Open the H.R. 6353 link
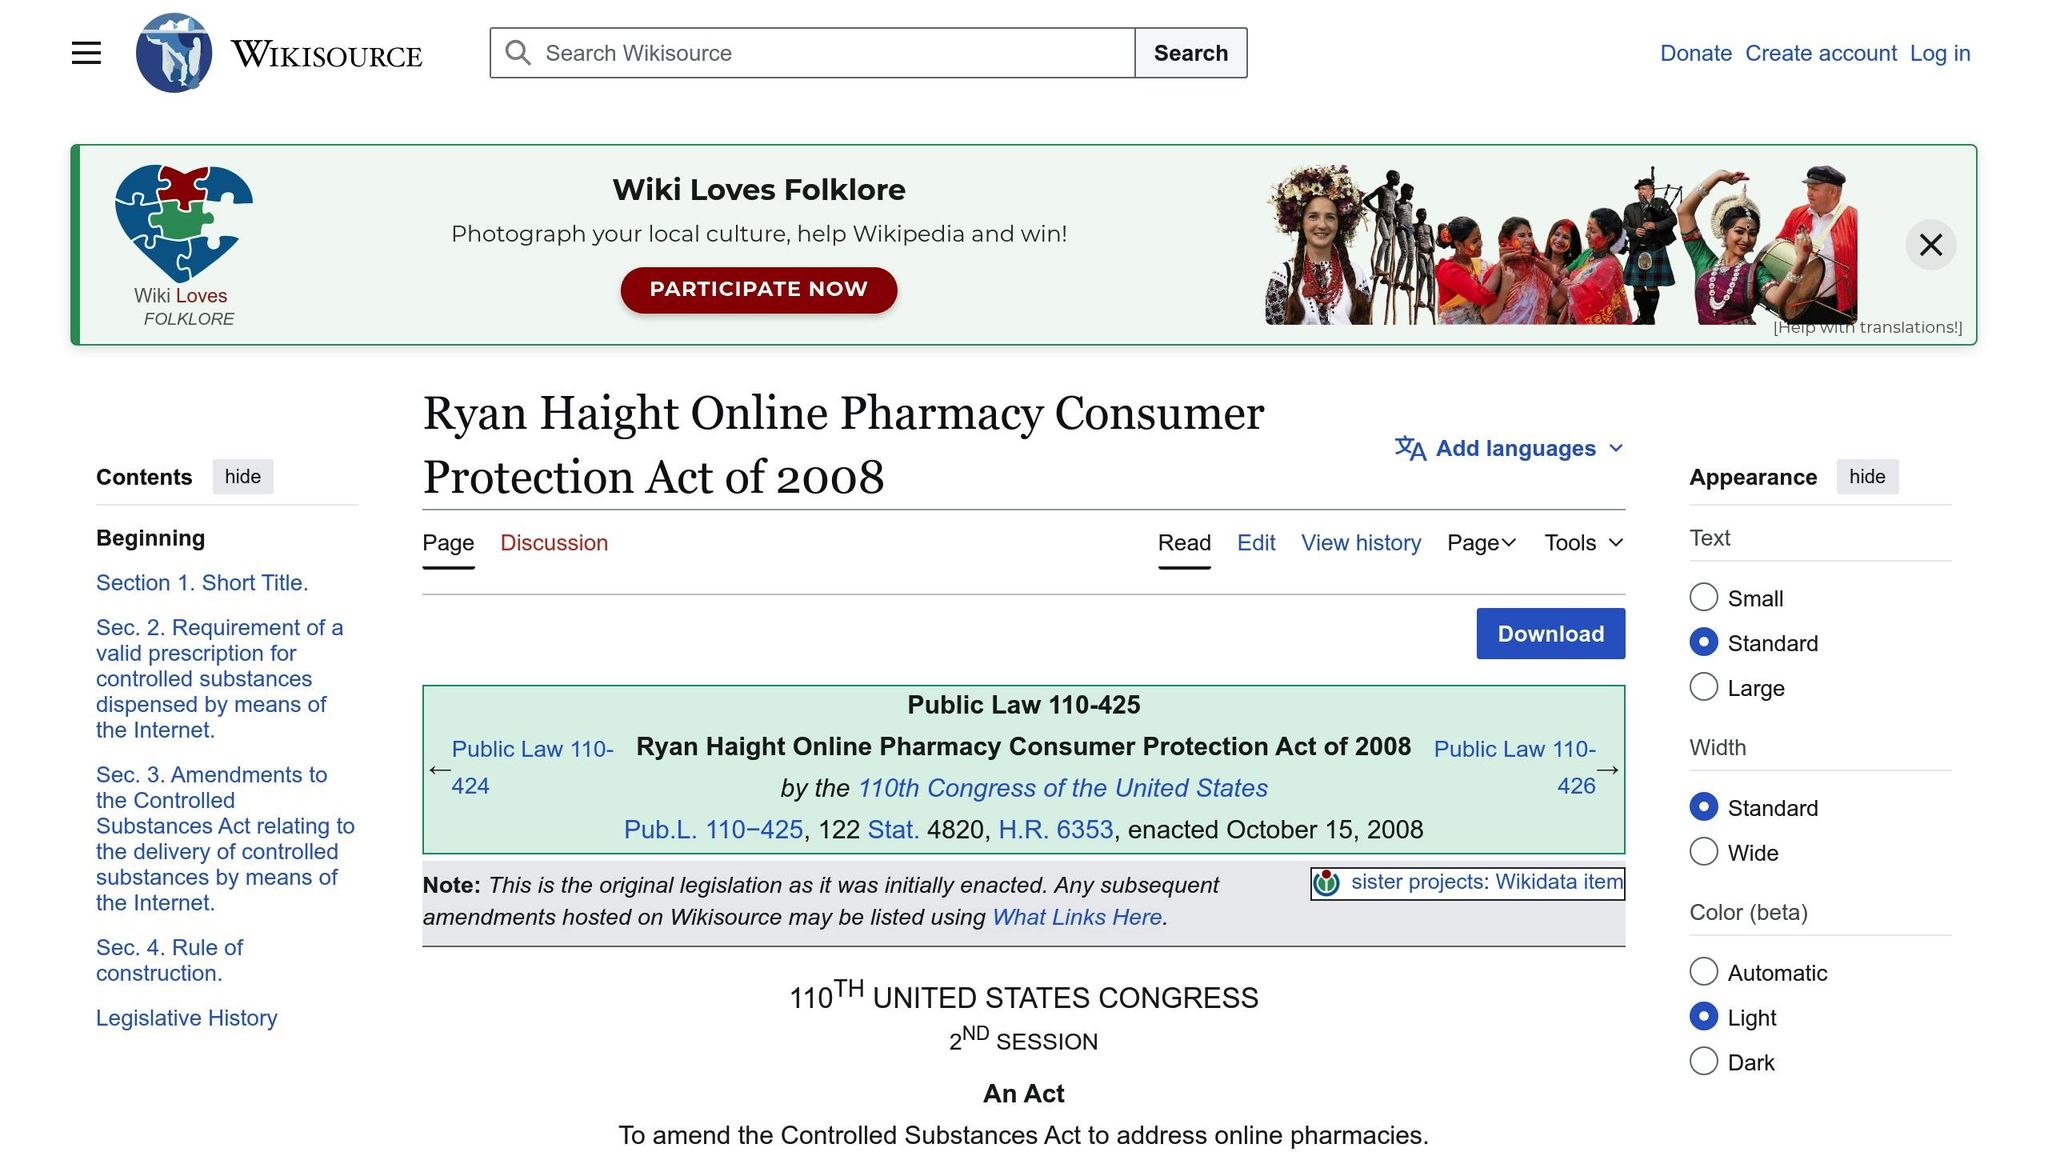 click(x=1055, y=830)
